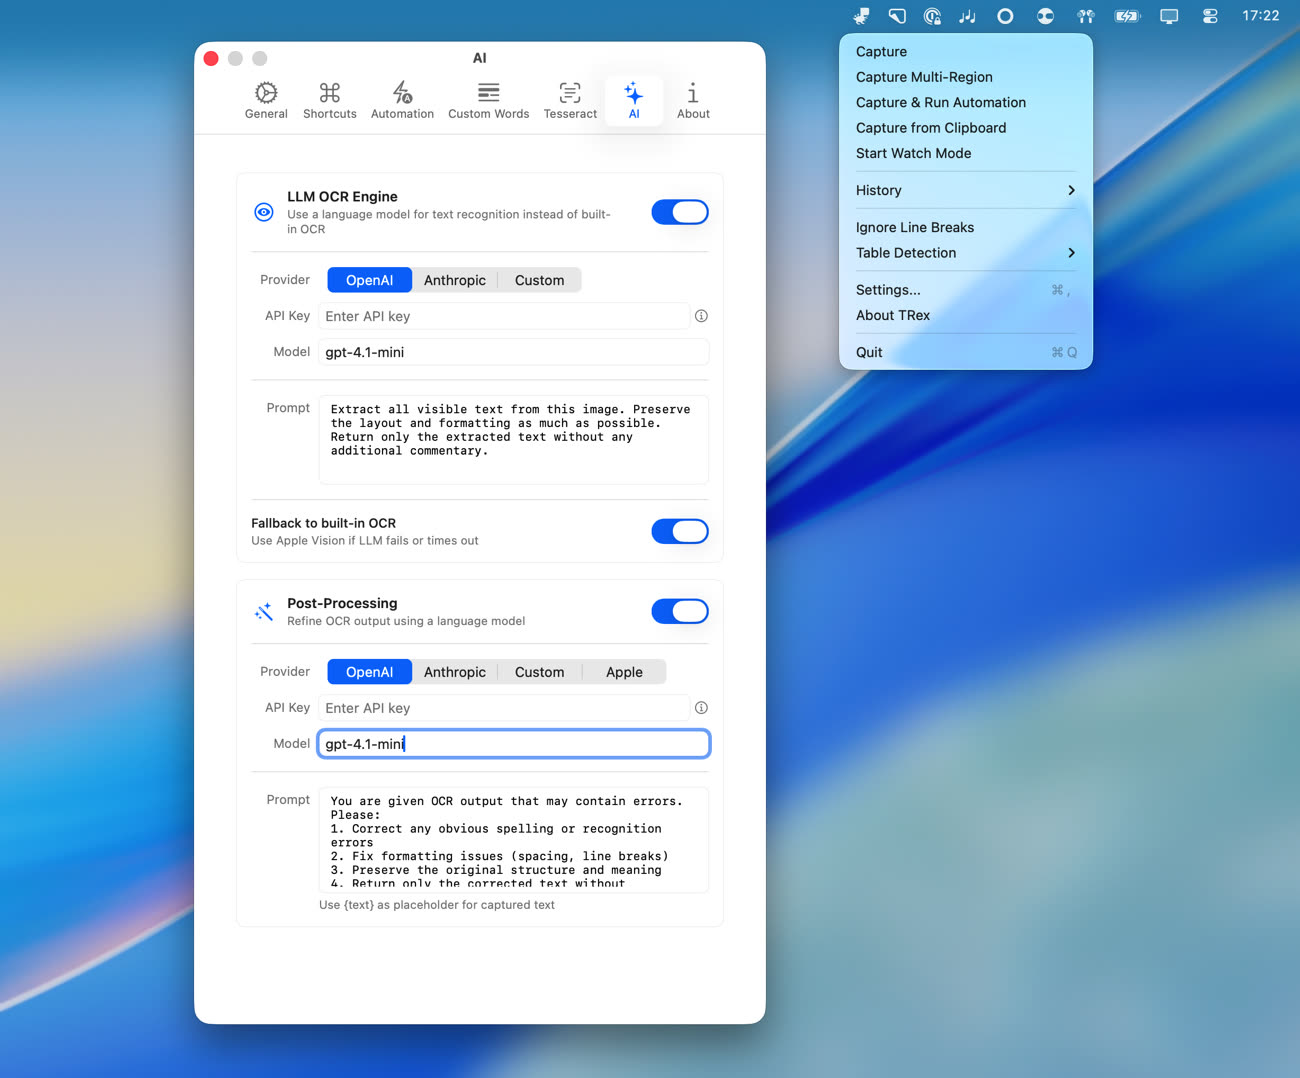Click info icon beside LLM OCR API Key
Screen dimensions: 1300x1078
[701, 316]
